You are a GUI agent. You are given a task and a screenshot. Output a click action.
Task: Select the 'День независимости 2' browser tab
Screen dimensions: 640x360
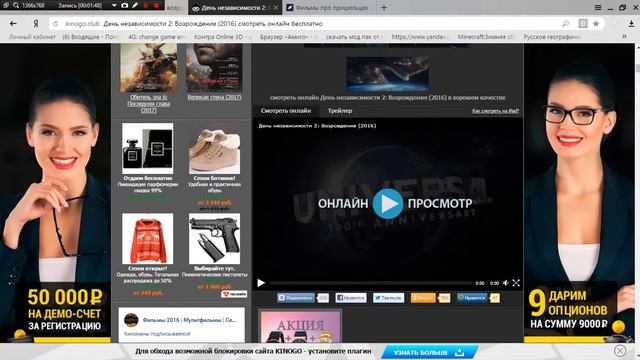(235, 8)
